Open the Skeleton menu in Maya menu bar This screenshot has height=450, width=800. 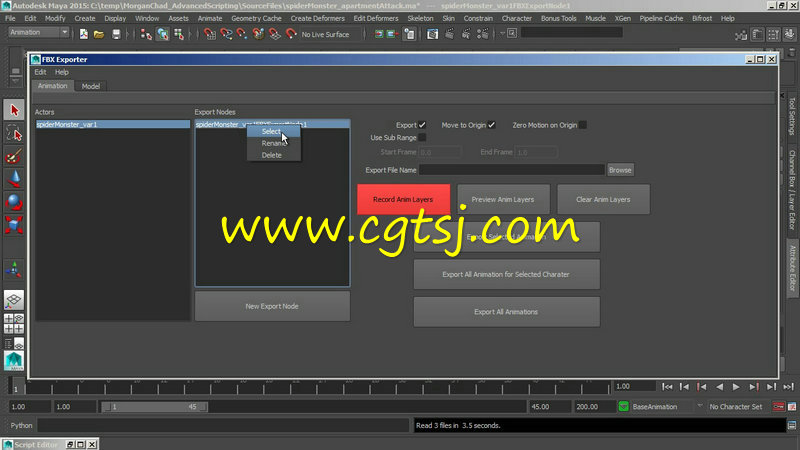coord(420,18)
